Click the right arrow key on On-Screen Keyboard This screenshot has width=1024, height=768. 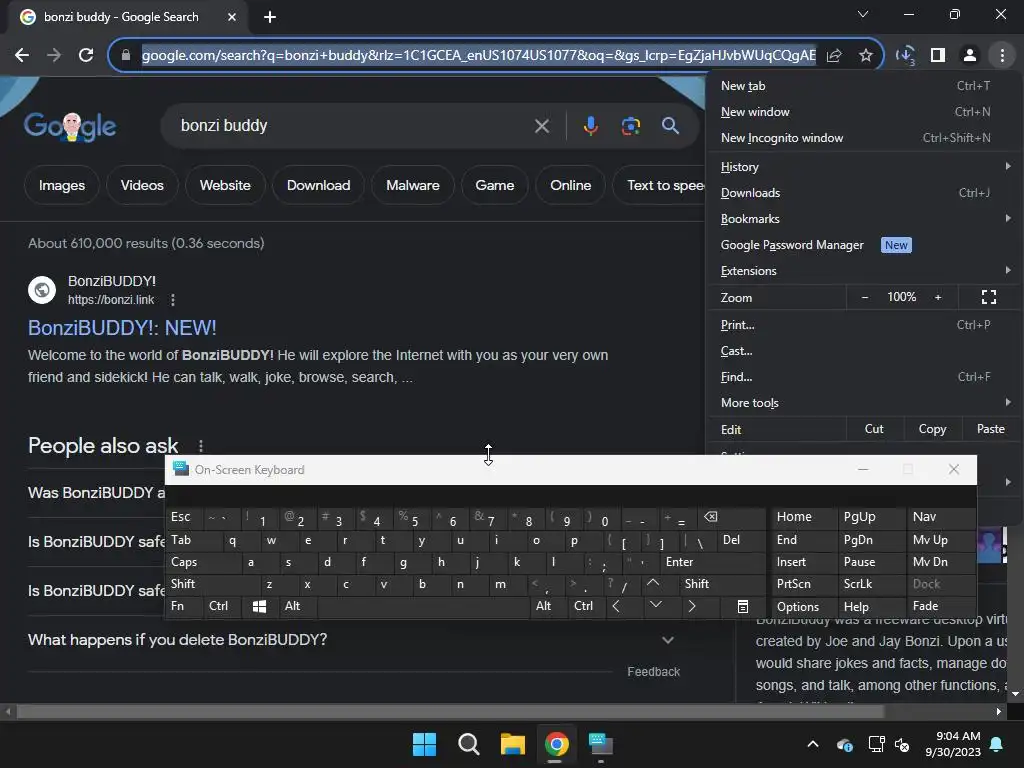click(x=692, y=607)
